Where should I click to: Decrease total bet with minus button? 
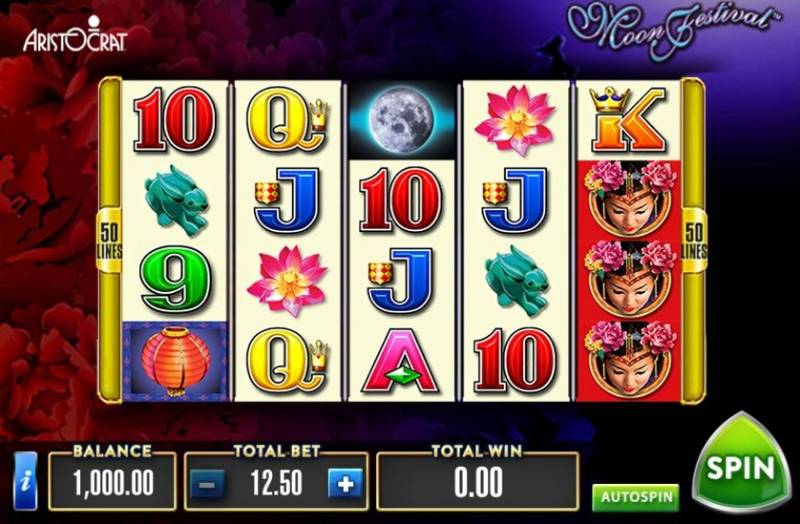point(207,483)
